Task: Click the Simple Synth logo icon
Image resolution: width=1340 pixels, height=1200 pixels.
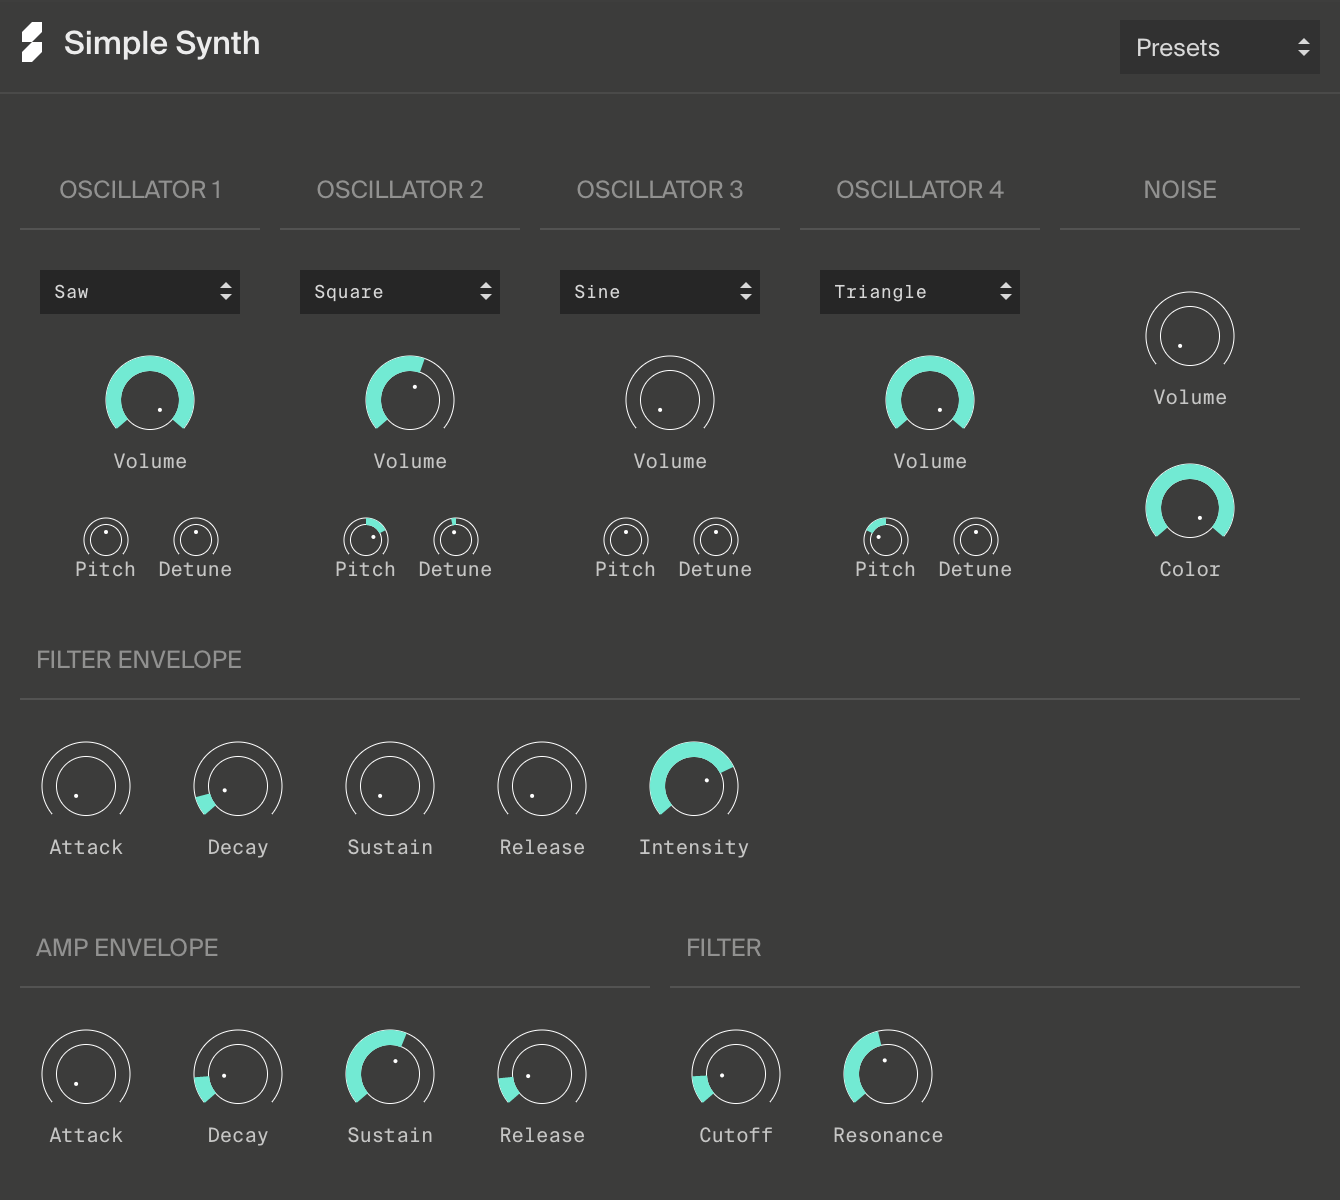Action: point(31,43)
